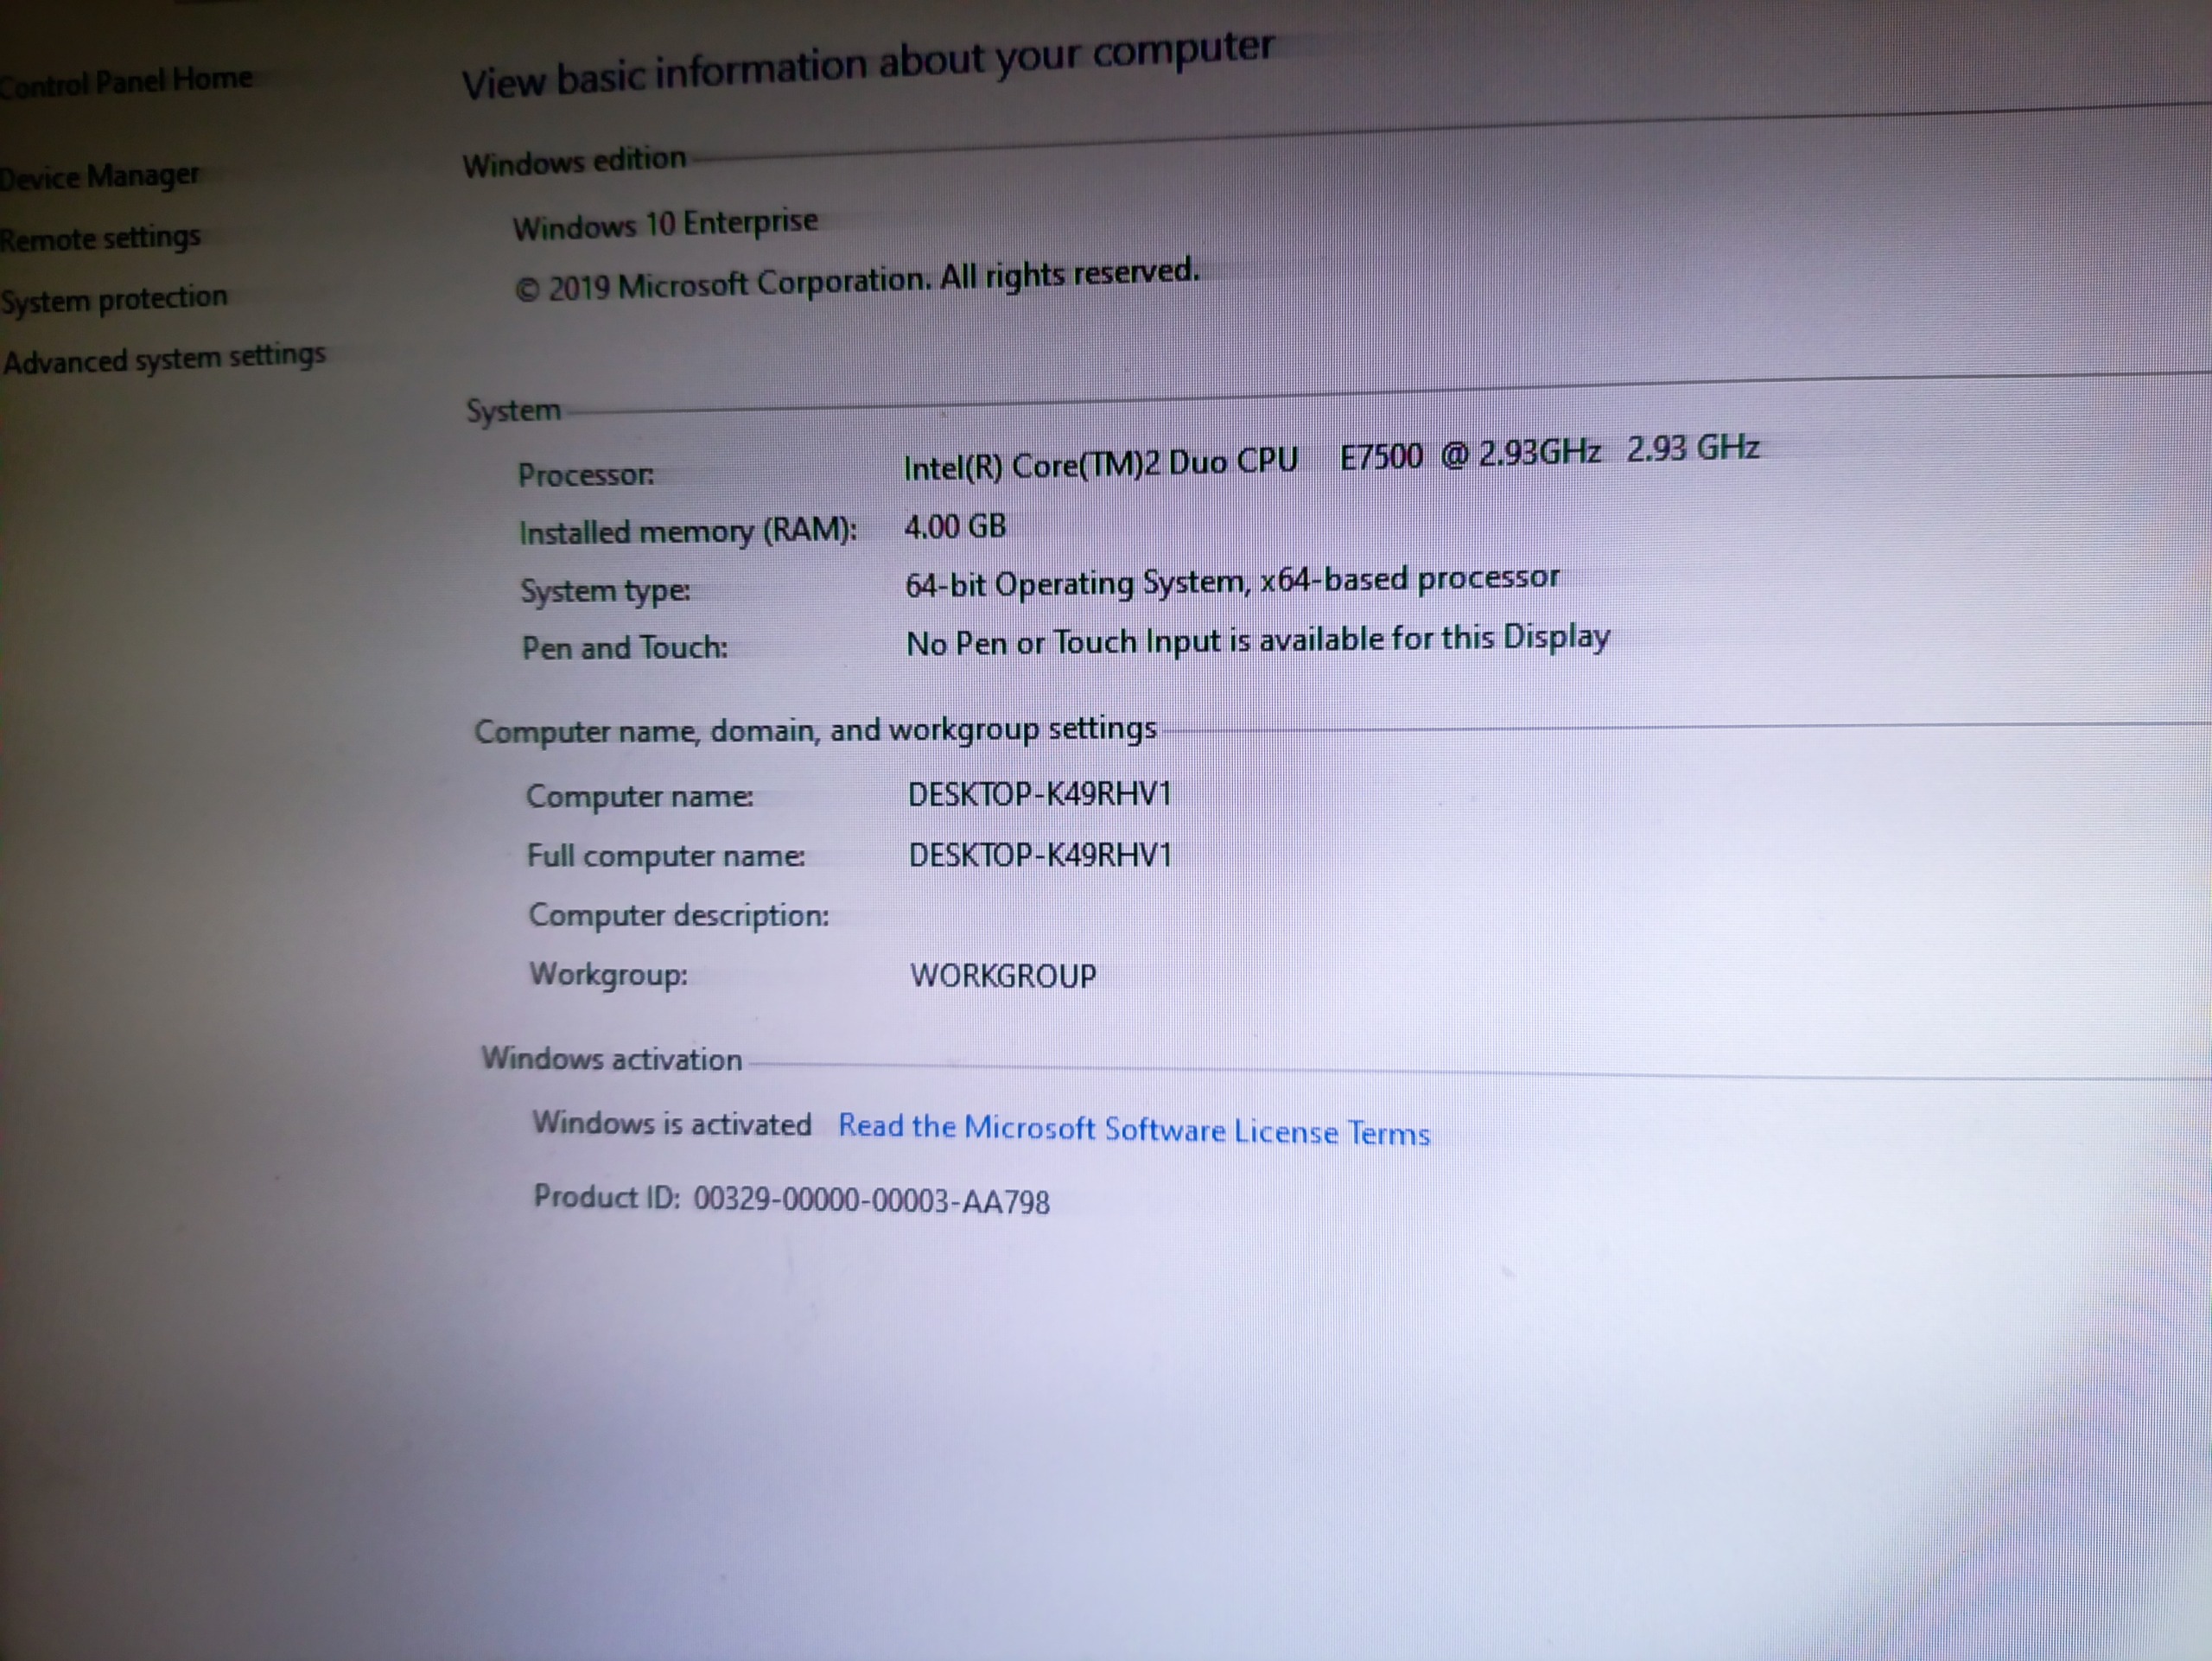This screenshot has height=1661, width=2212.
Task: Click the 'Windows edition' section header
Action: point(574,162)
